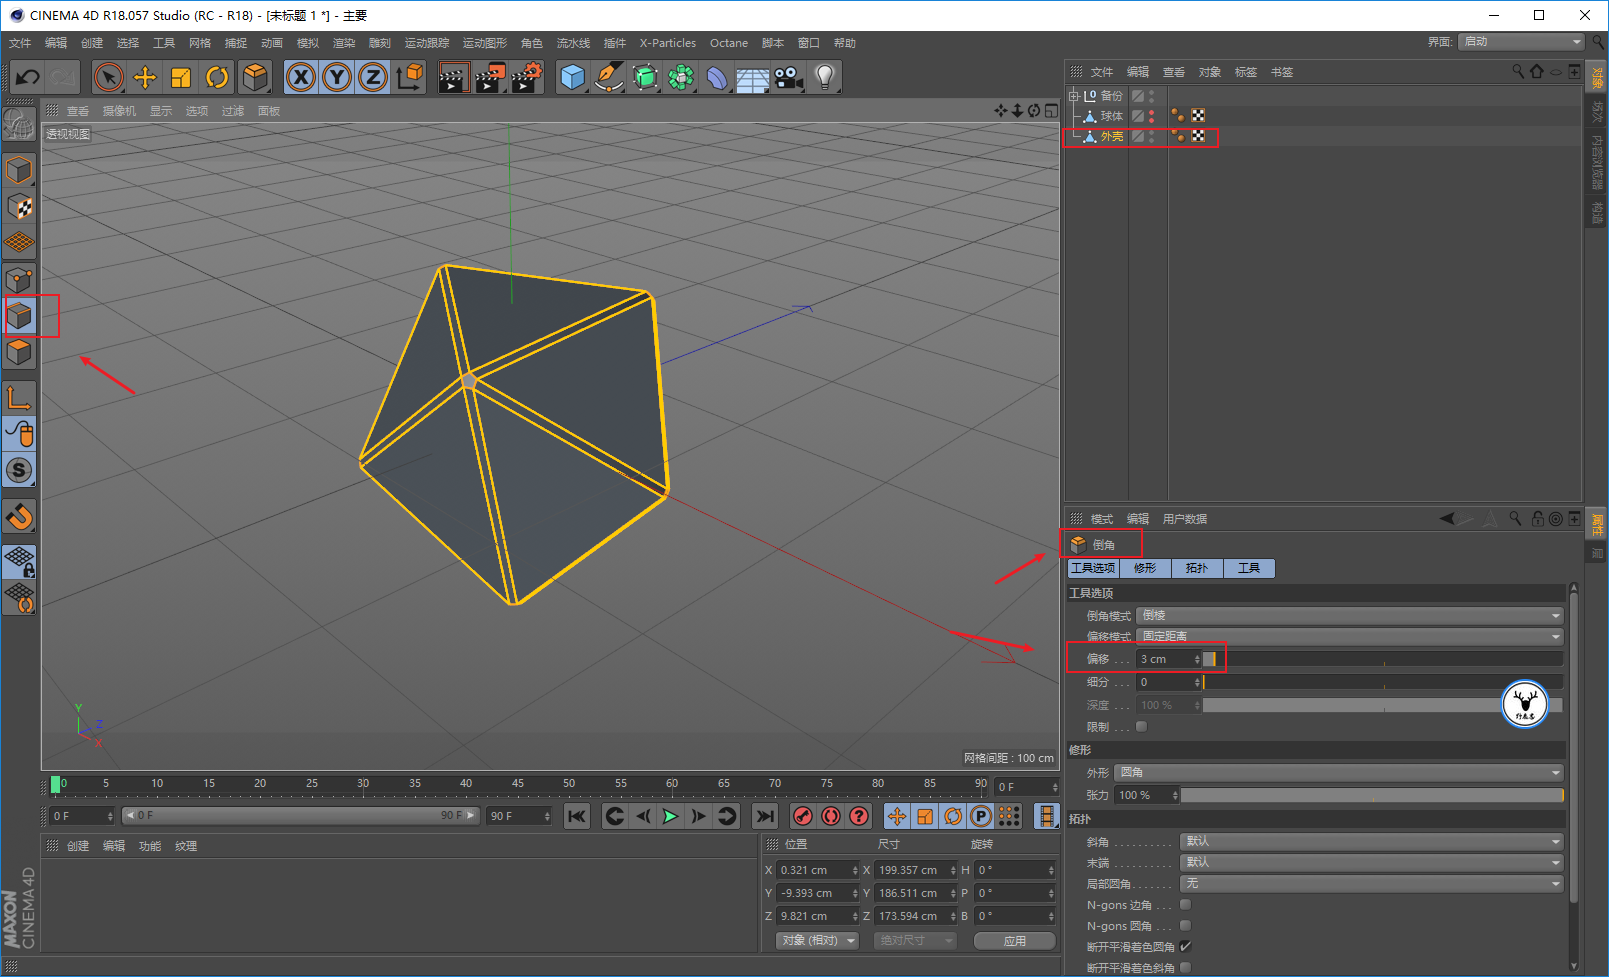Enable the Axis mode L icon
This screenshot has height=977, width=1609.
pyautogui.click(x=19, y=397)
